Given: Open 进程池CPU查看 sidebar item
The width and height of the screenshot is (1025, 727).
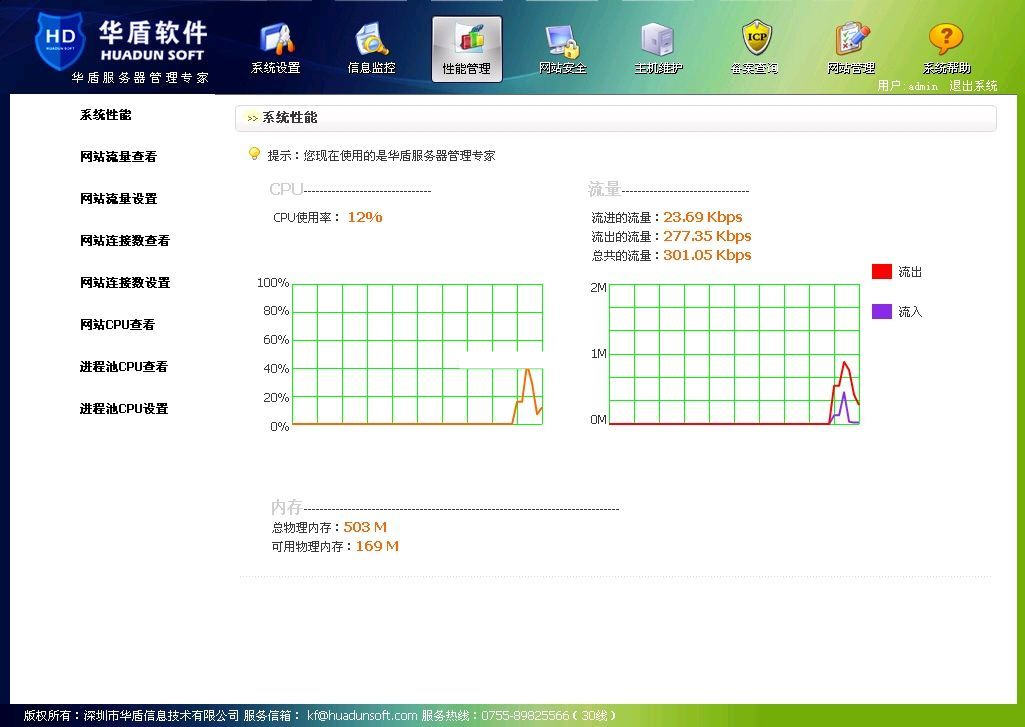Looking at the screenshot, I should click(124, 367).
